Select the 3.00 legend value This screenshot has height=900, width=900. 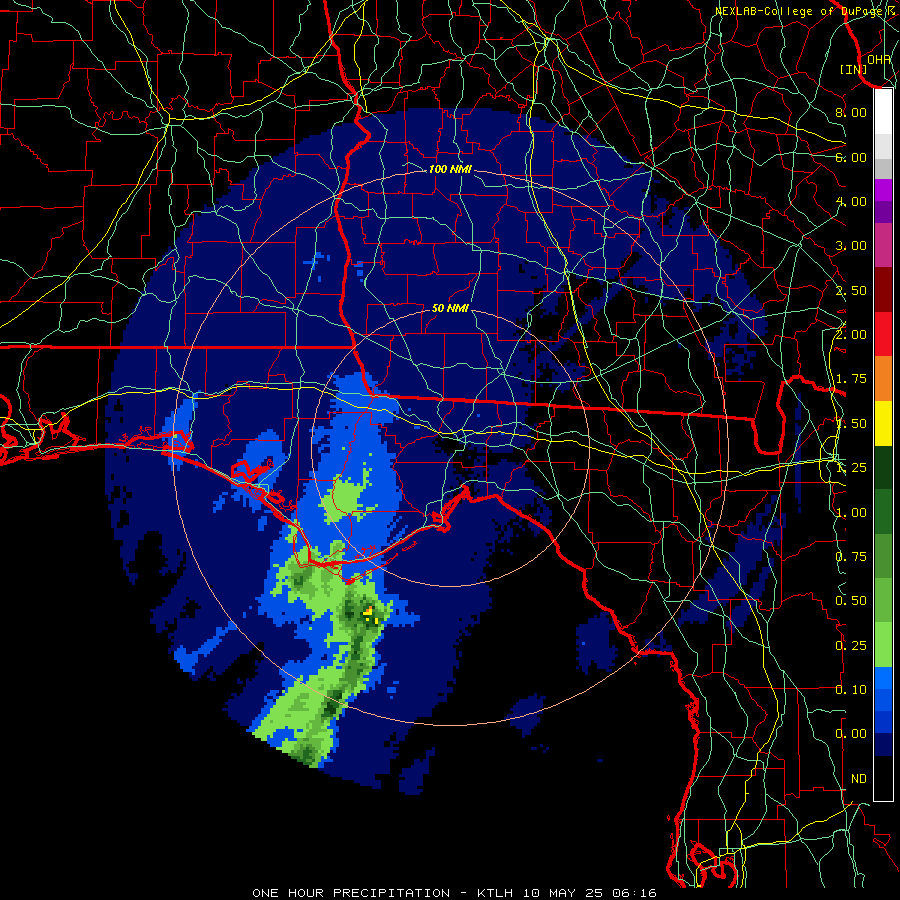click(x=850, y=246)
